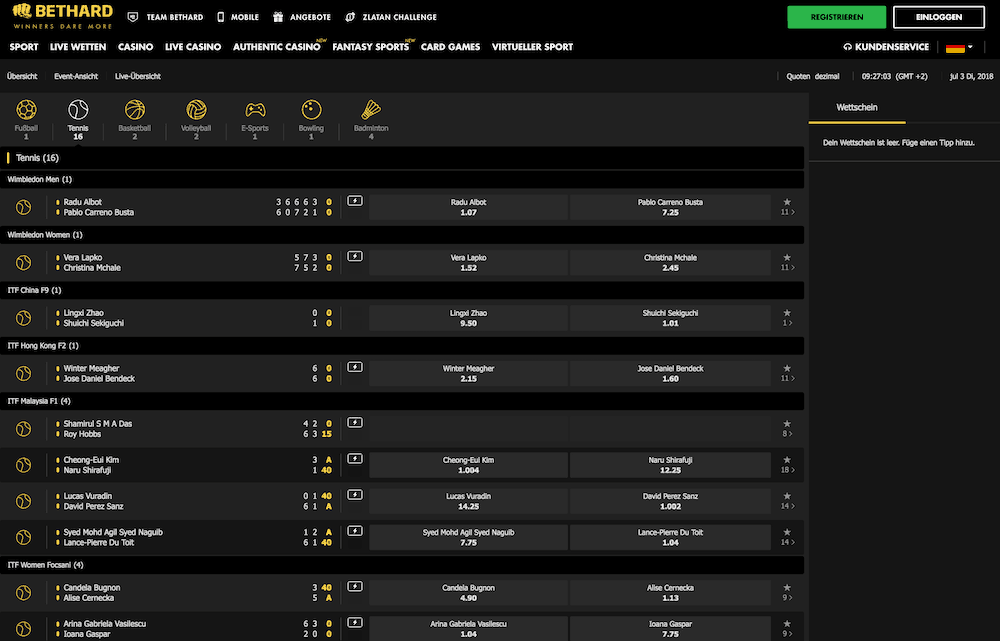Click the Registrieren button

click(x=836, y=17)
